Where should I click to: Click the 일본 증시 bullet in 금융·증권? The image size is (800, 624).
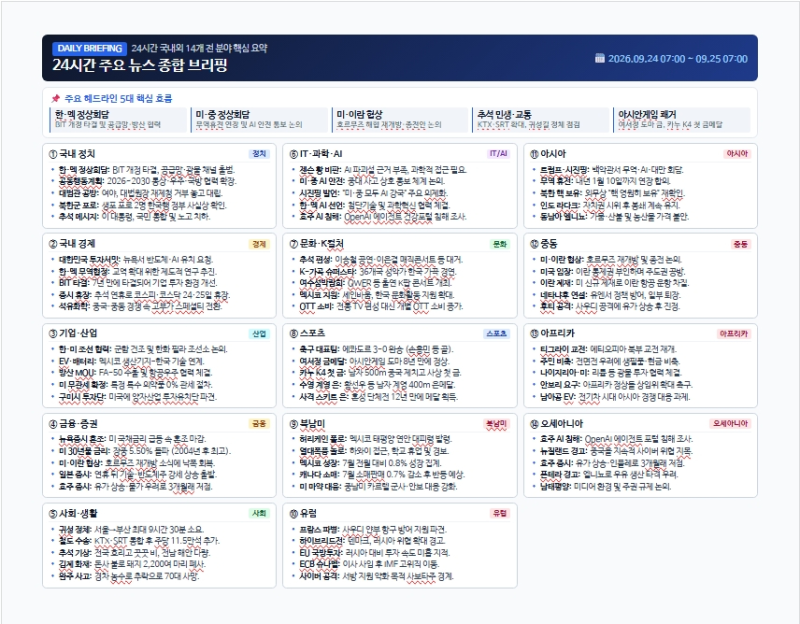[138, 475]
